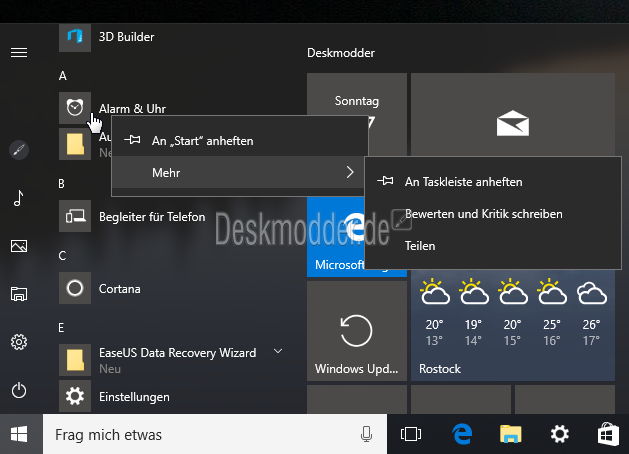Click the Cortana microphone icon
This screenshot has height=454, width=629.
(x=367, y=434)
